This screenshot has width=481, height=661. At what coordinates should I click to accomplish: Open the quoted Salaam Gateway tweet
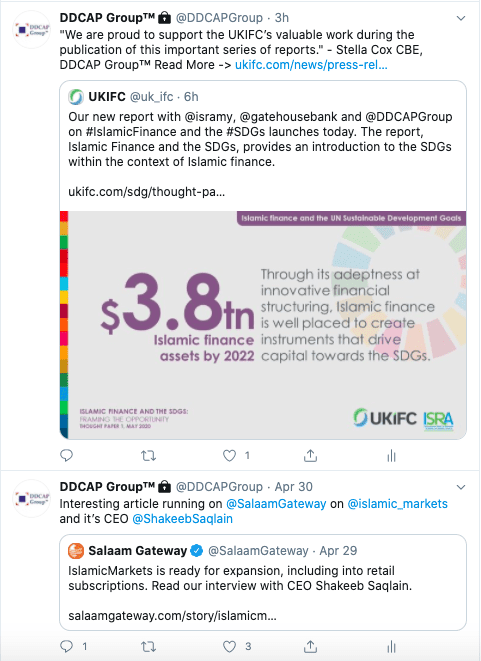(x=263, y=582)
